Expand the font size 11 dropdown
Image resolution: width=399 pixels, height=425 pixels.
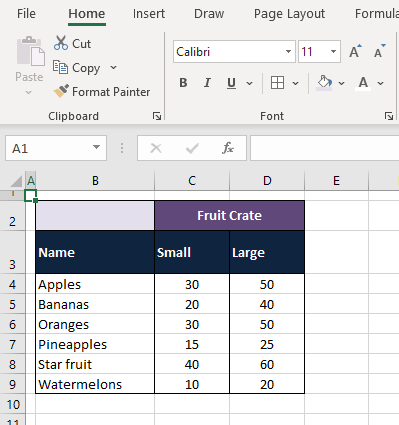(x=333, y=52)
